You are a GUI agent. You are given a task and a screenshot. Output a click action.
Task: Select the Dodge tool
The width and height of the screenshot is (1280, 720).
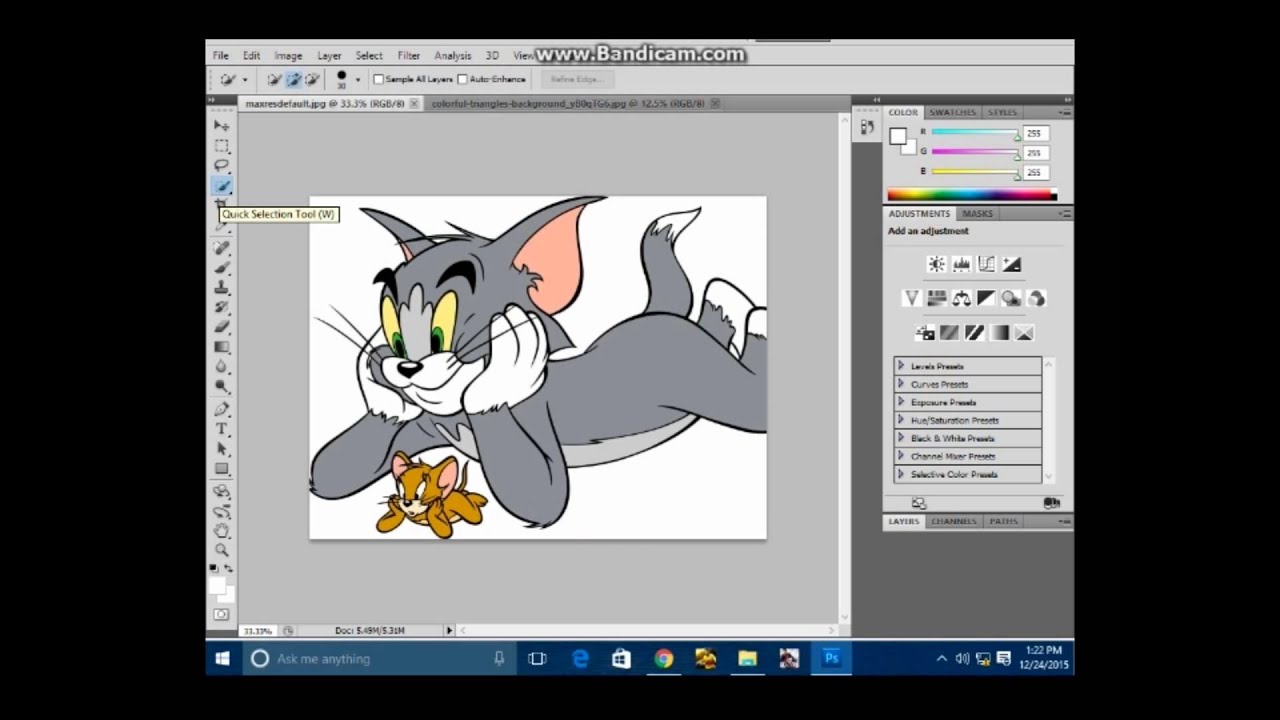click(221, 387)
